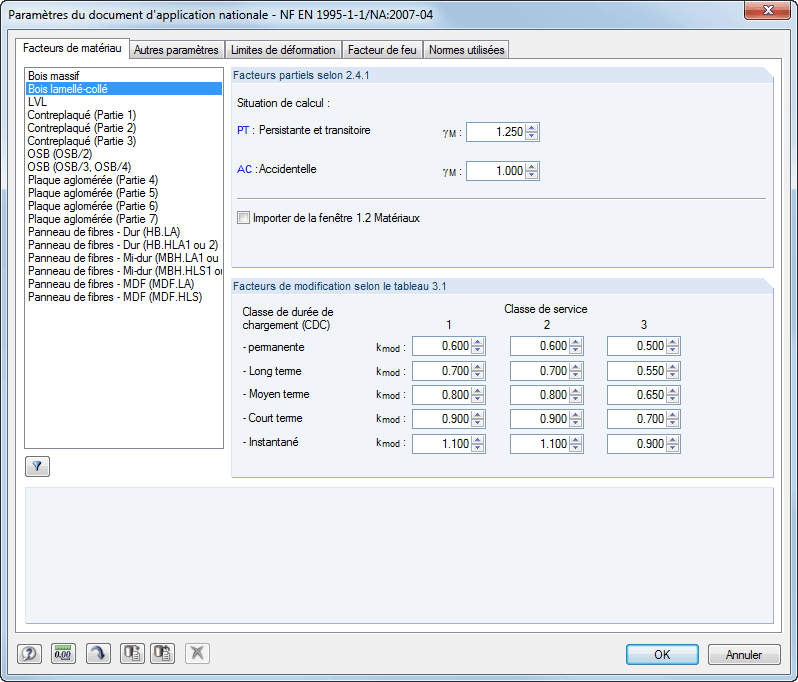Select Plaque aglomérée (Partie 5)
The height and width of the screenshot is (682, 798).
tap(124, 193)
